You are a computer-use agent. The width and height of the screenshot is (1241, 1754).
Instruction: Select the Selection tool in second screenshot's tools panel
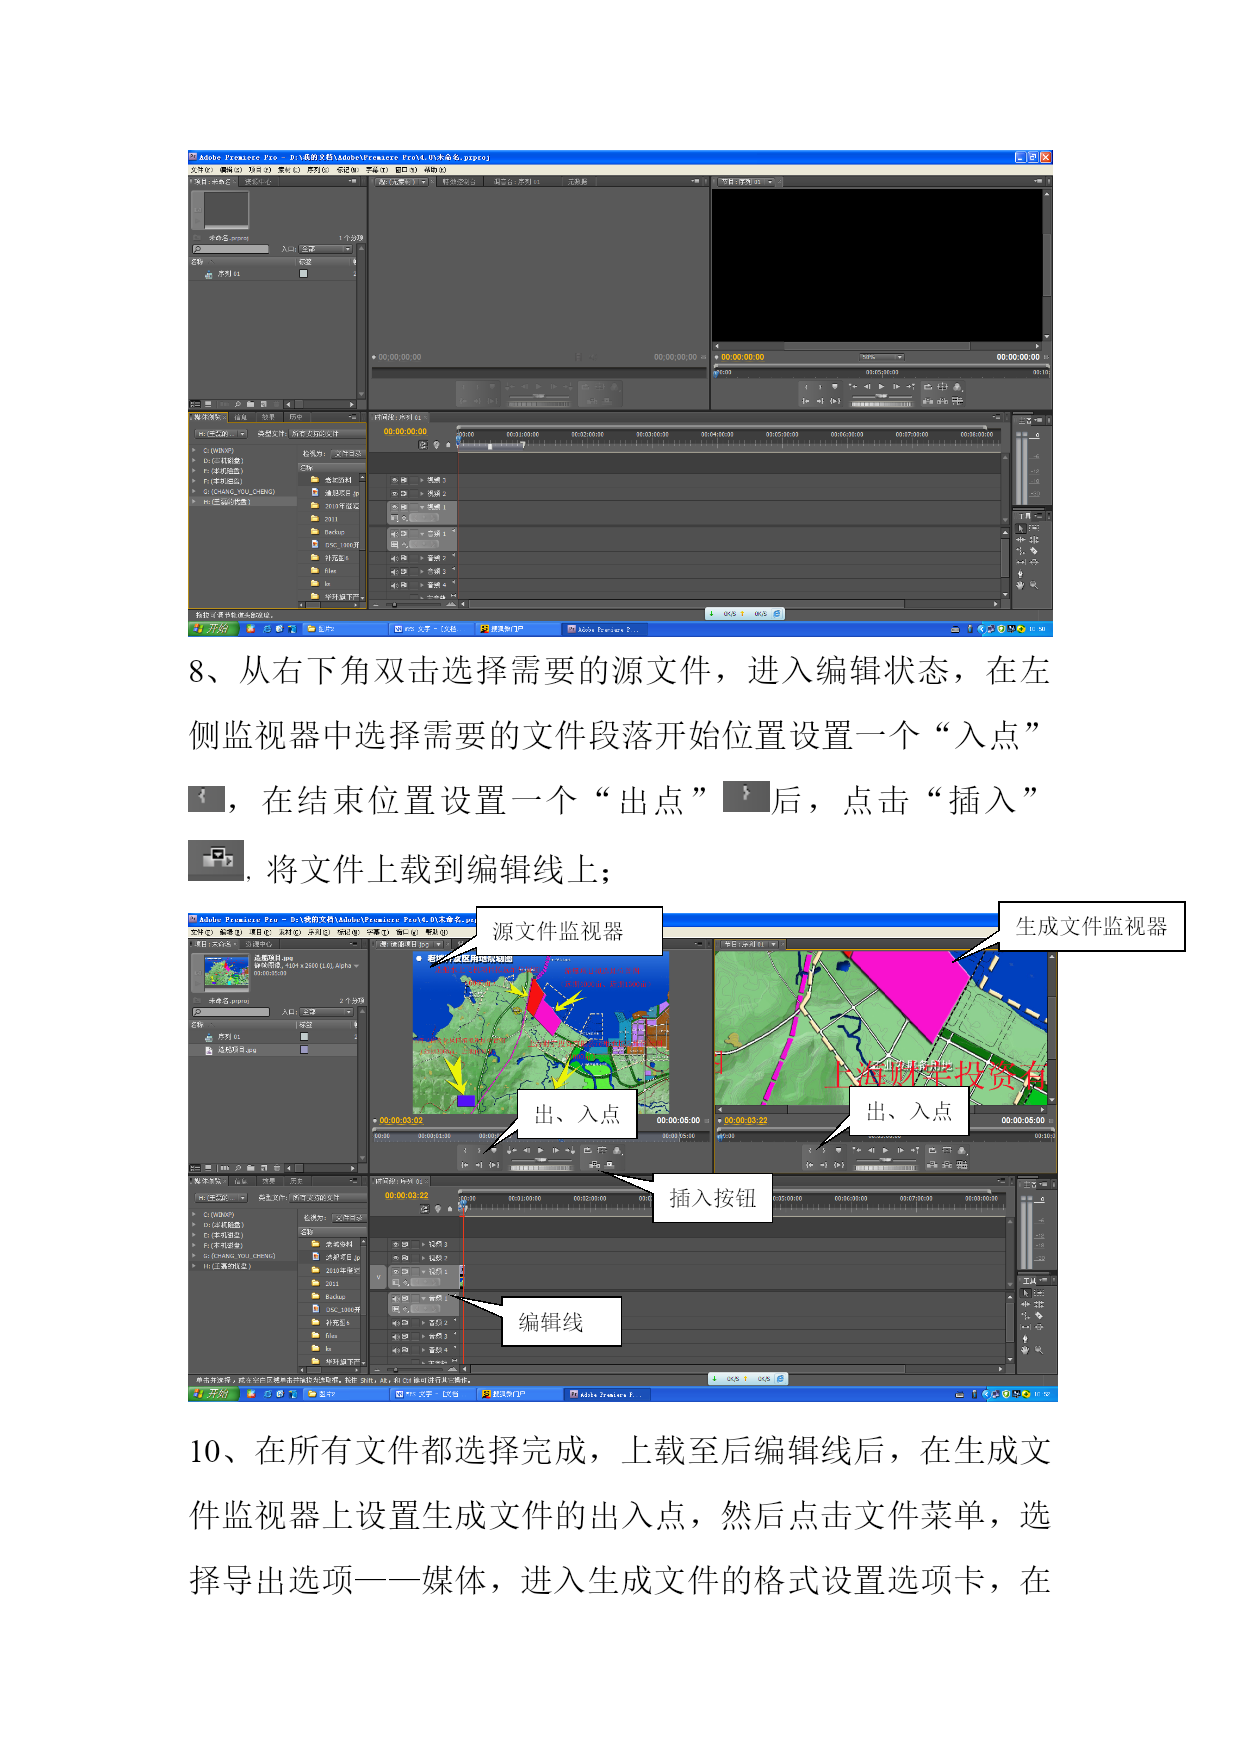(1025, 1293)
